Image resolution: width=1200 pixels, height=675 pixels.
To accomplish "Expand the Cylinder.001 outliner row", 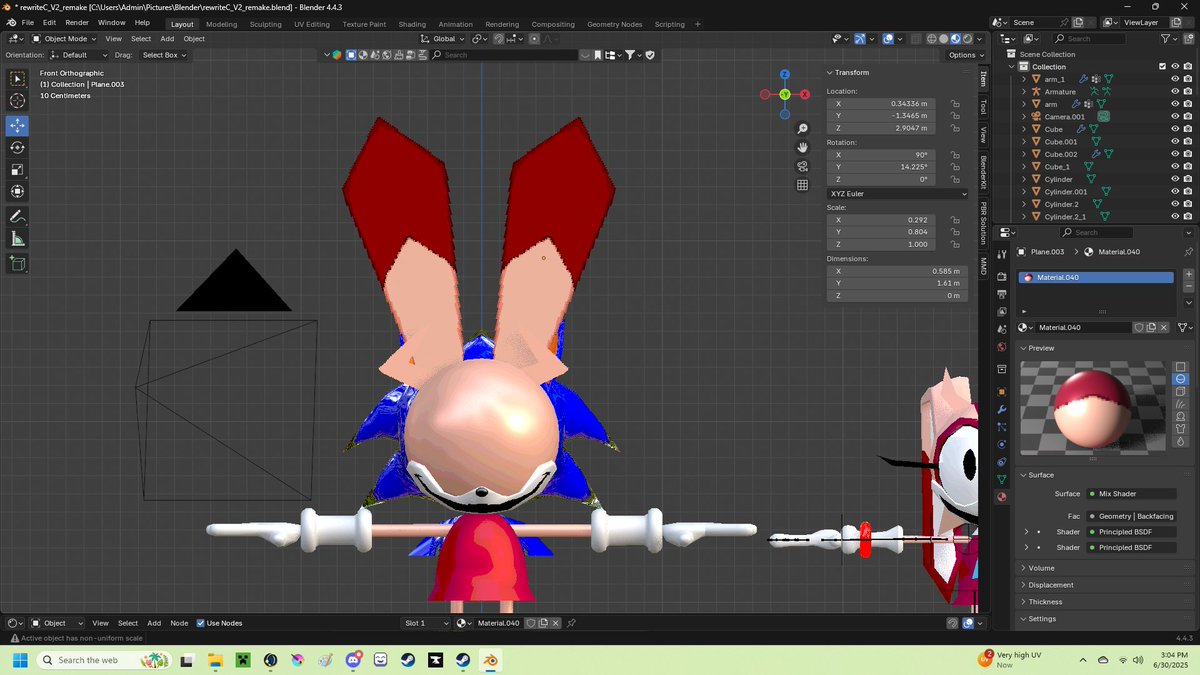I will (1024, 191).
